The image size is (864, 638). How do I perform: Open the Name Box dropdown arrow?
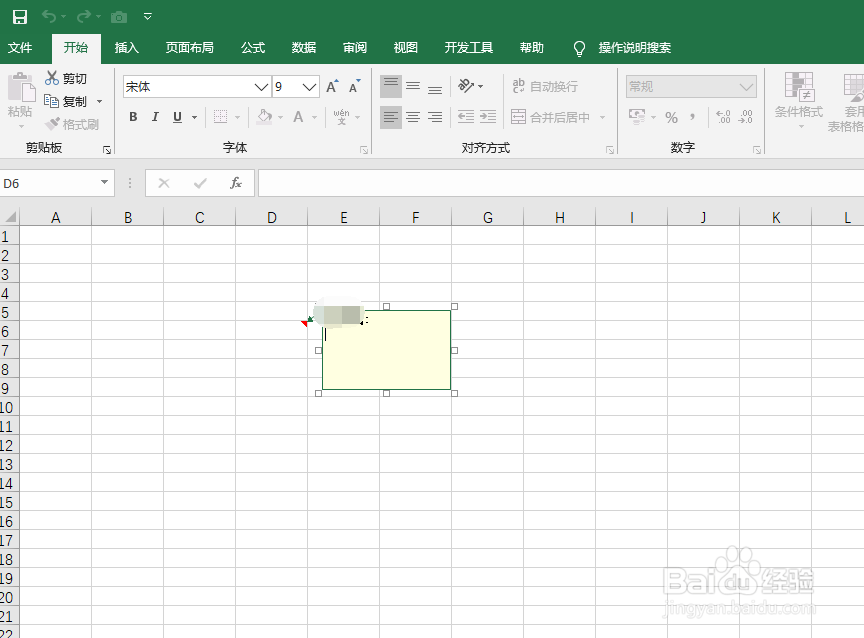(104, 182)
